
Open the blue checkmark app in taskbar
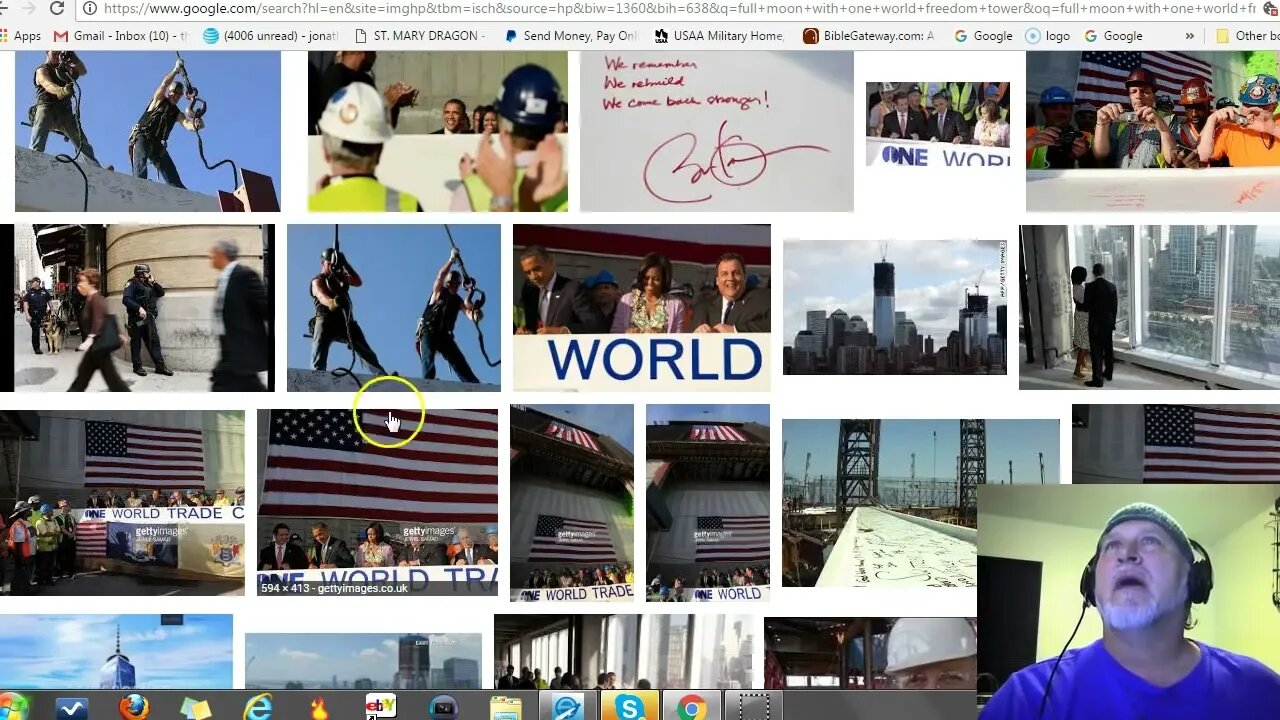coord(72,707)
